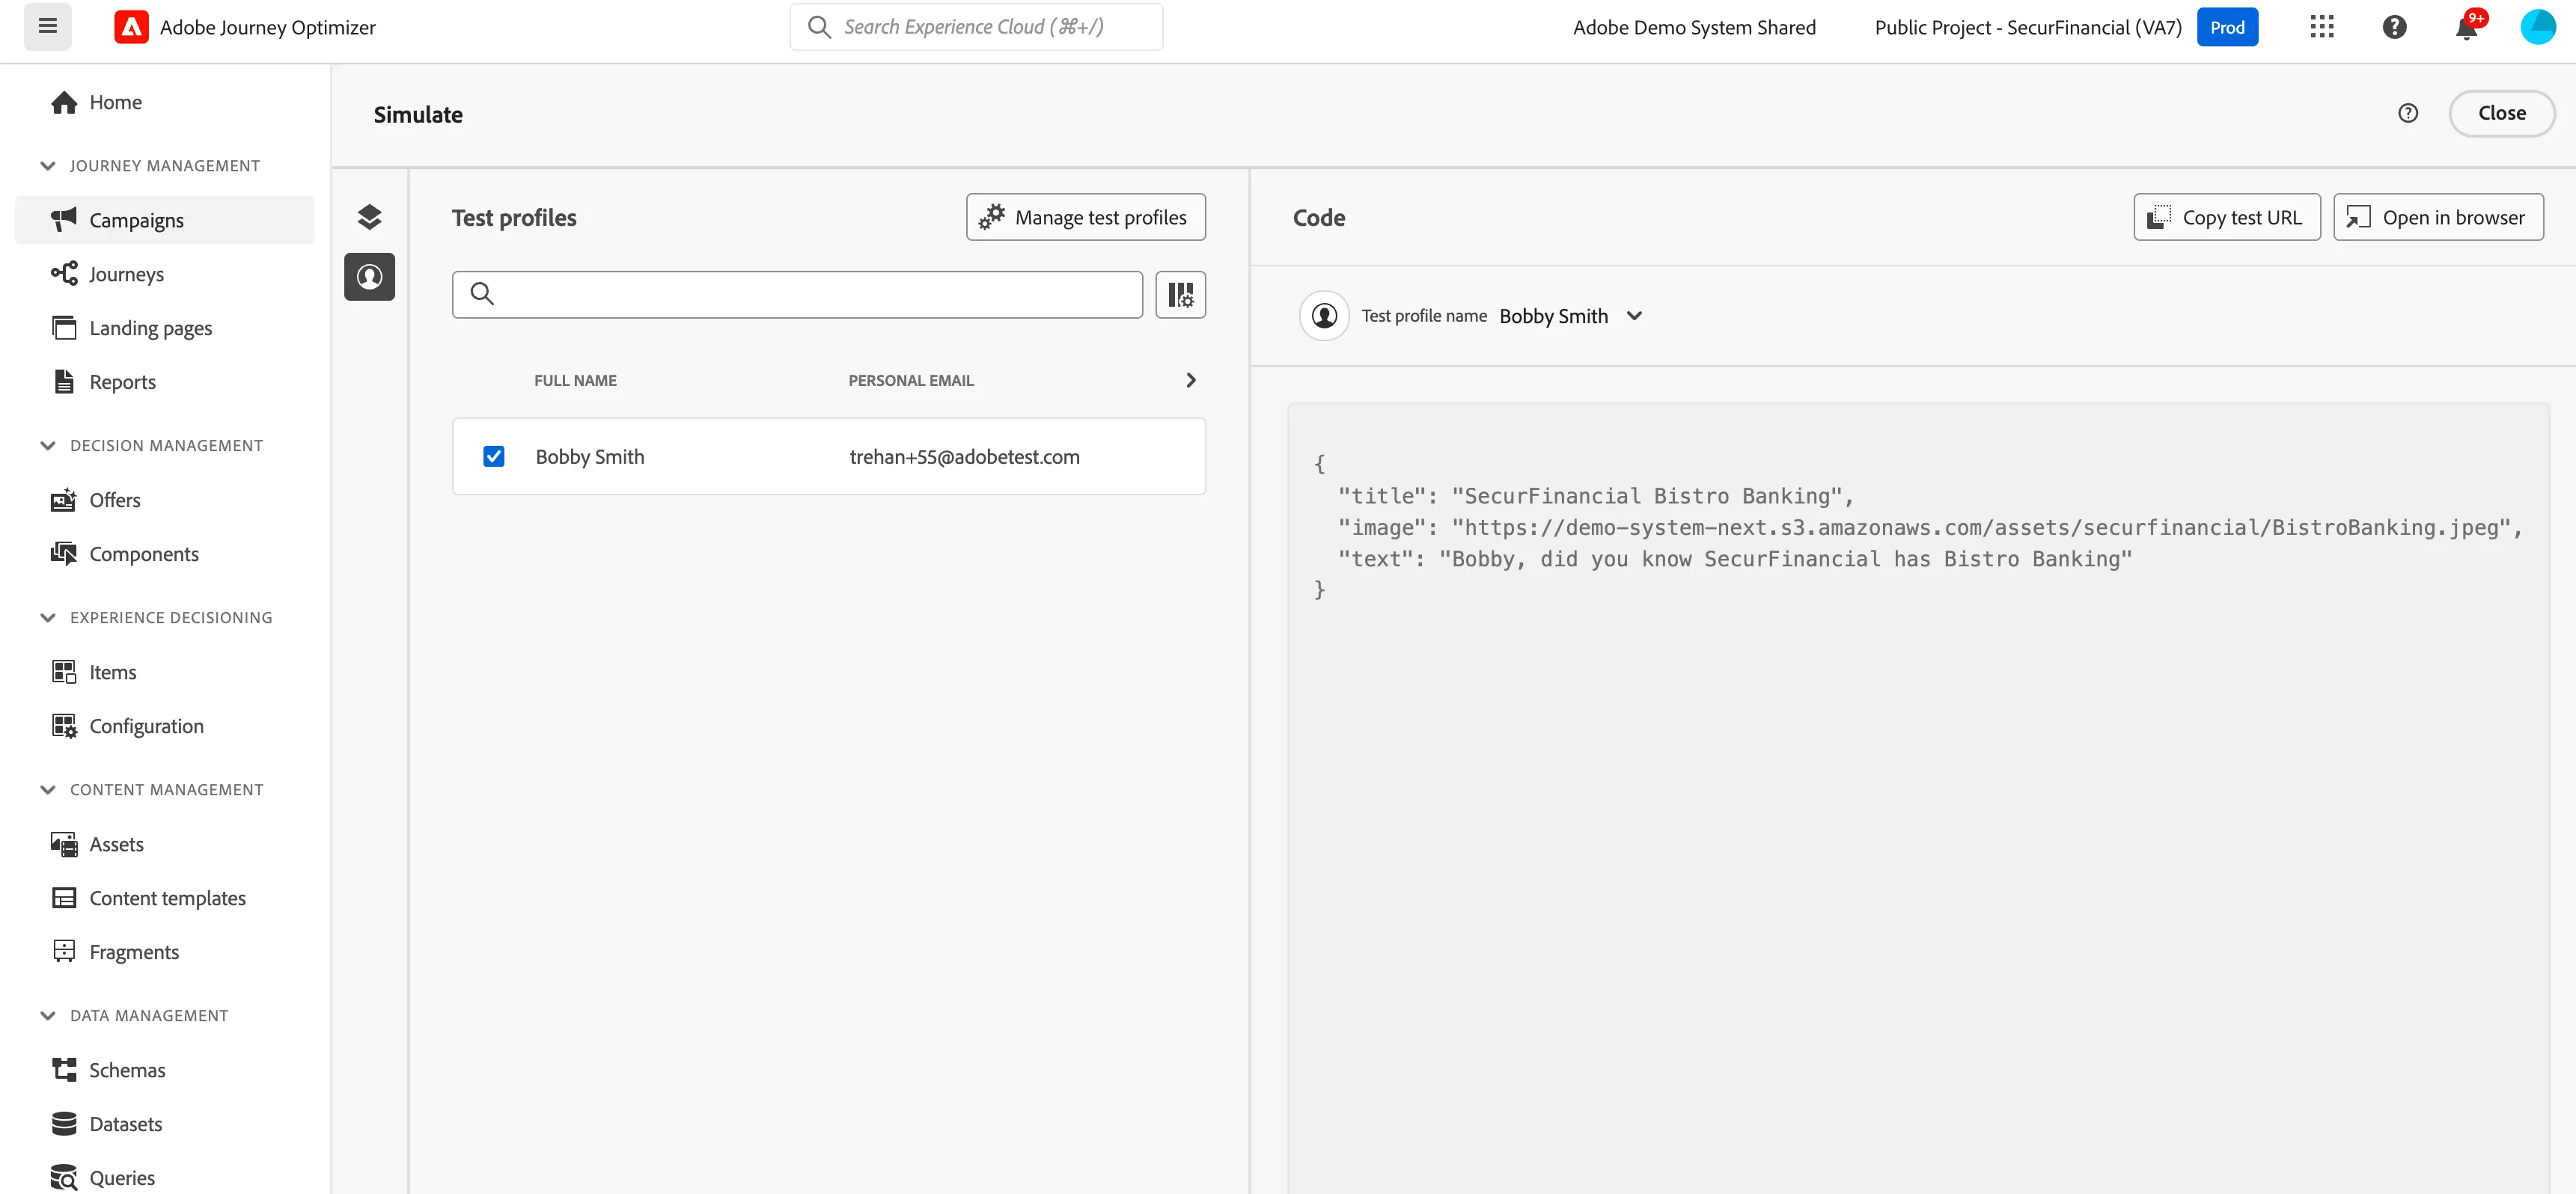Select the layers stack icon in side rail

(x=369, y=217)
